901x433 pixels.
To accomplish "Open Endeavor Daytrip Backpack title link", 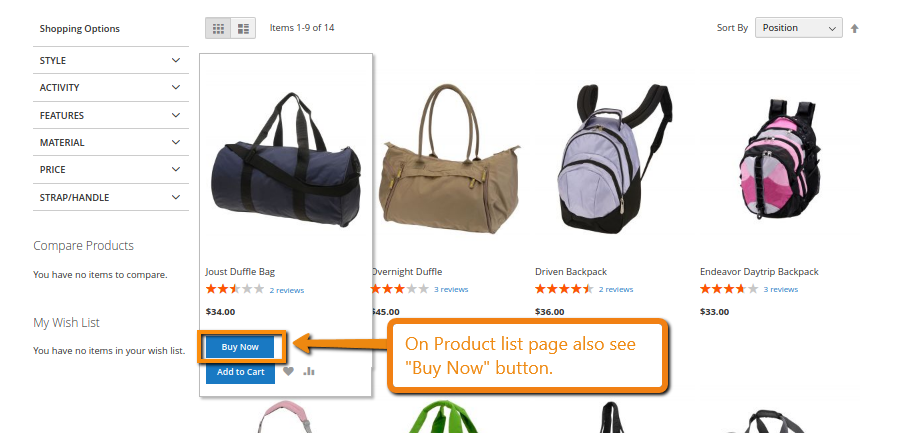I will pos(759,272).
